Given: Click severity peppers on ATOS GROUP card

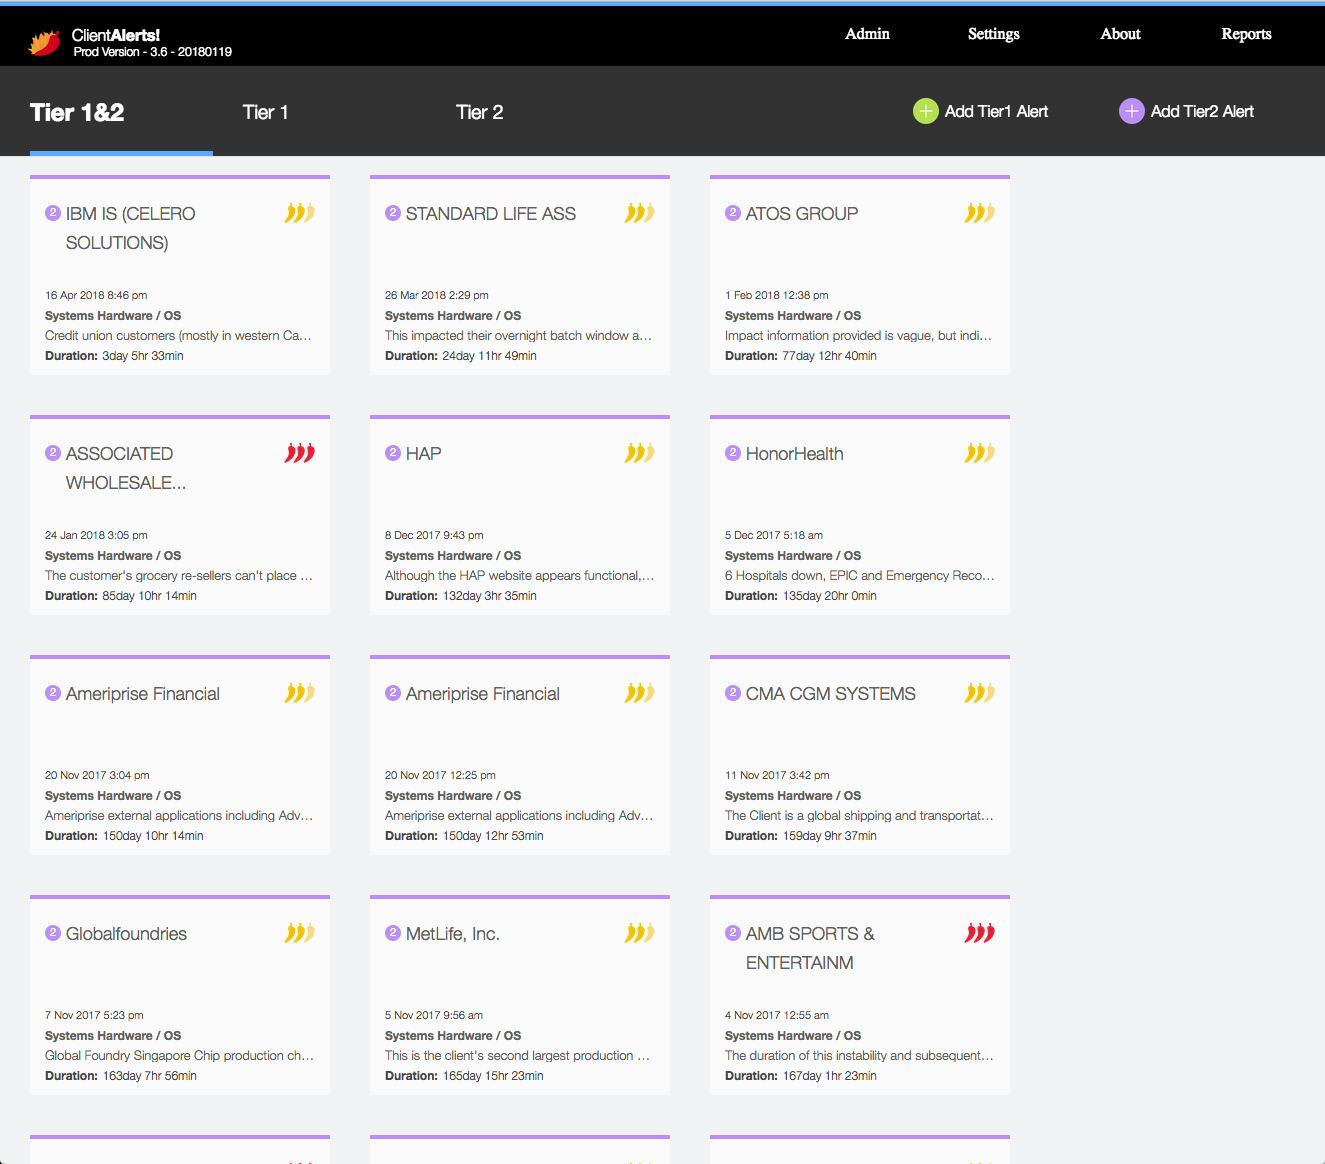Looking at the screenshot, I should tap(980, 213).
